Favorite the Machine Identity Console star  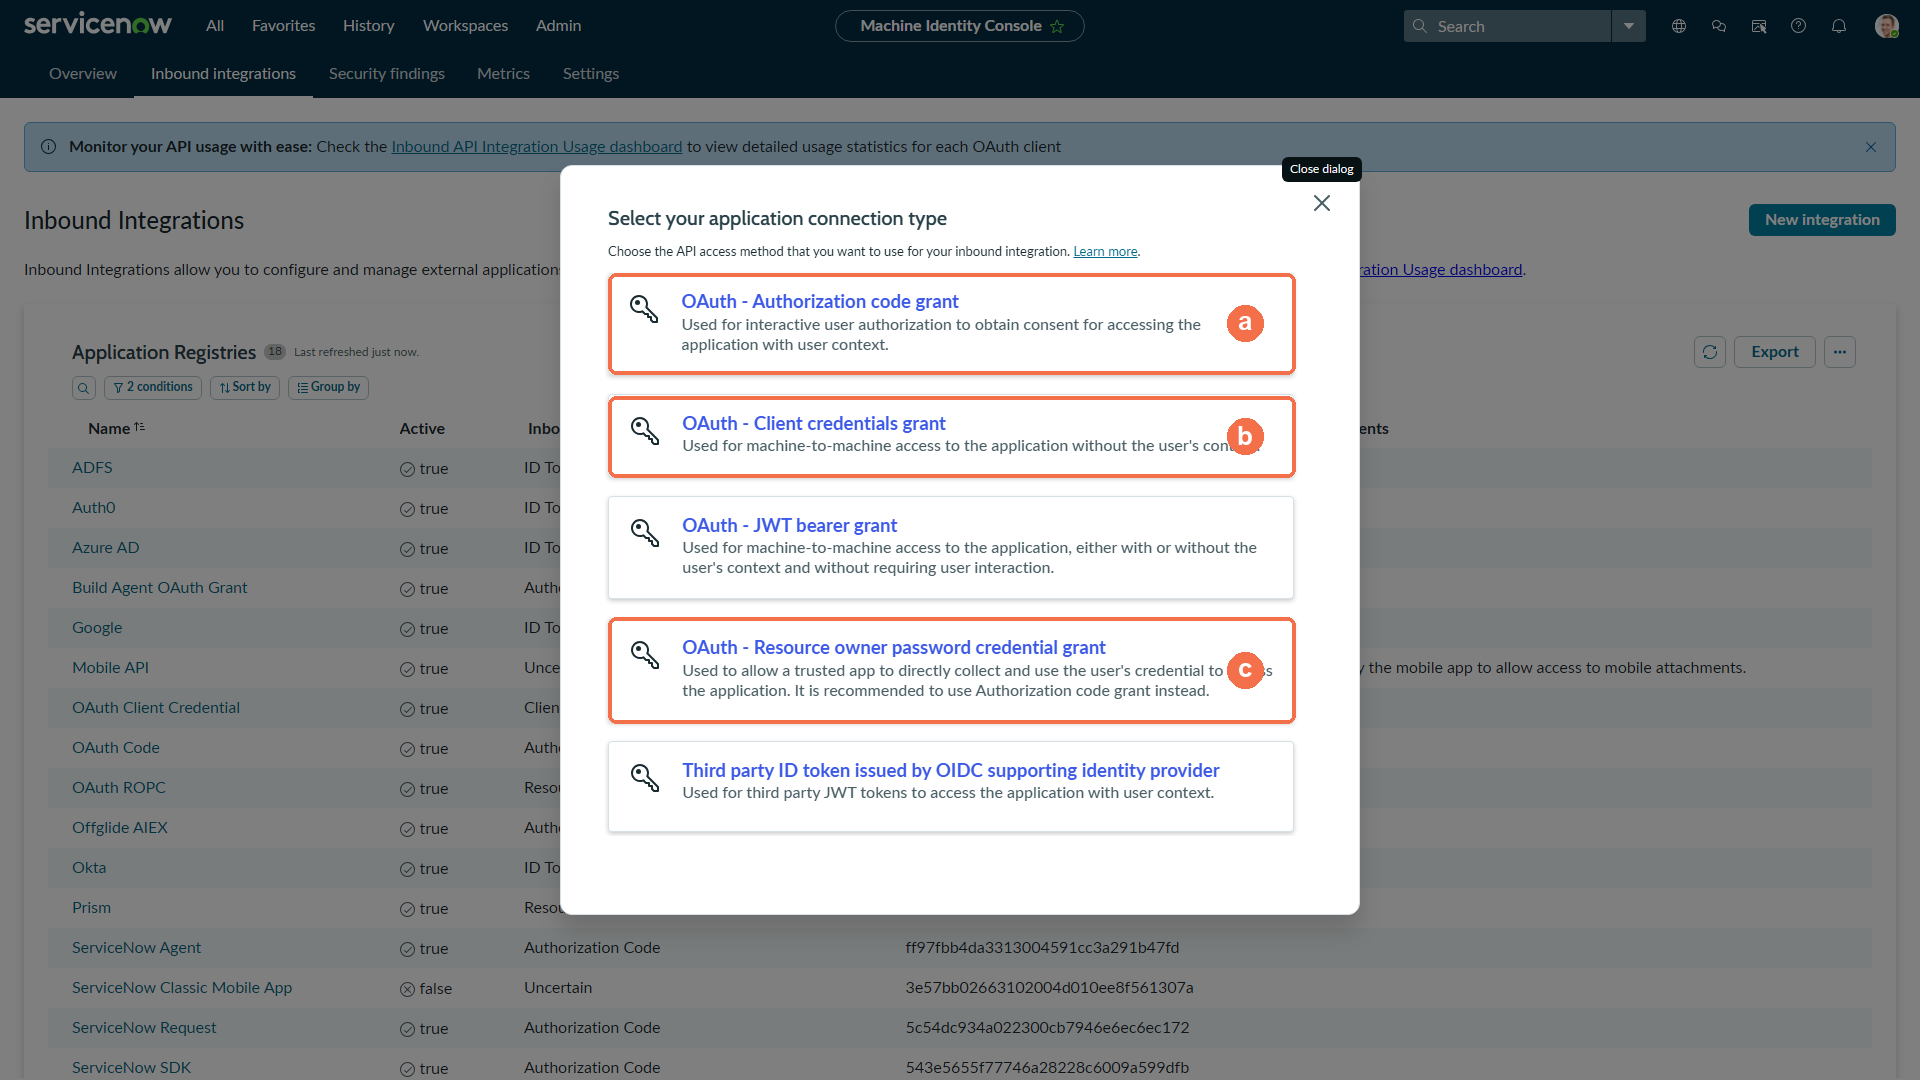[x=1057, y=26]
